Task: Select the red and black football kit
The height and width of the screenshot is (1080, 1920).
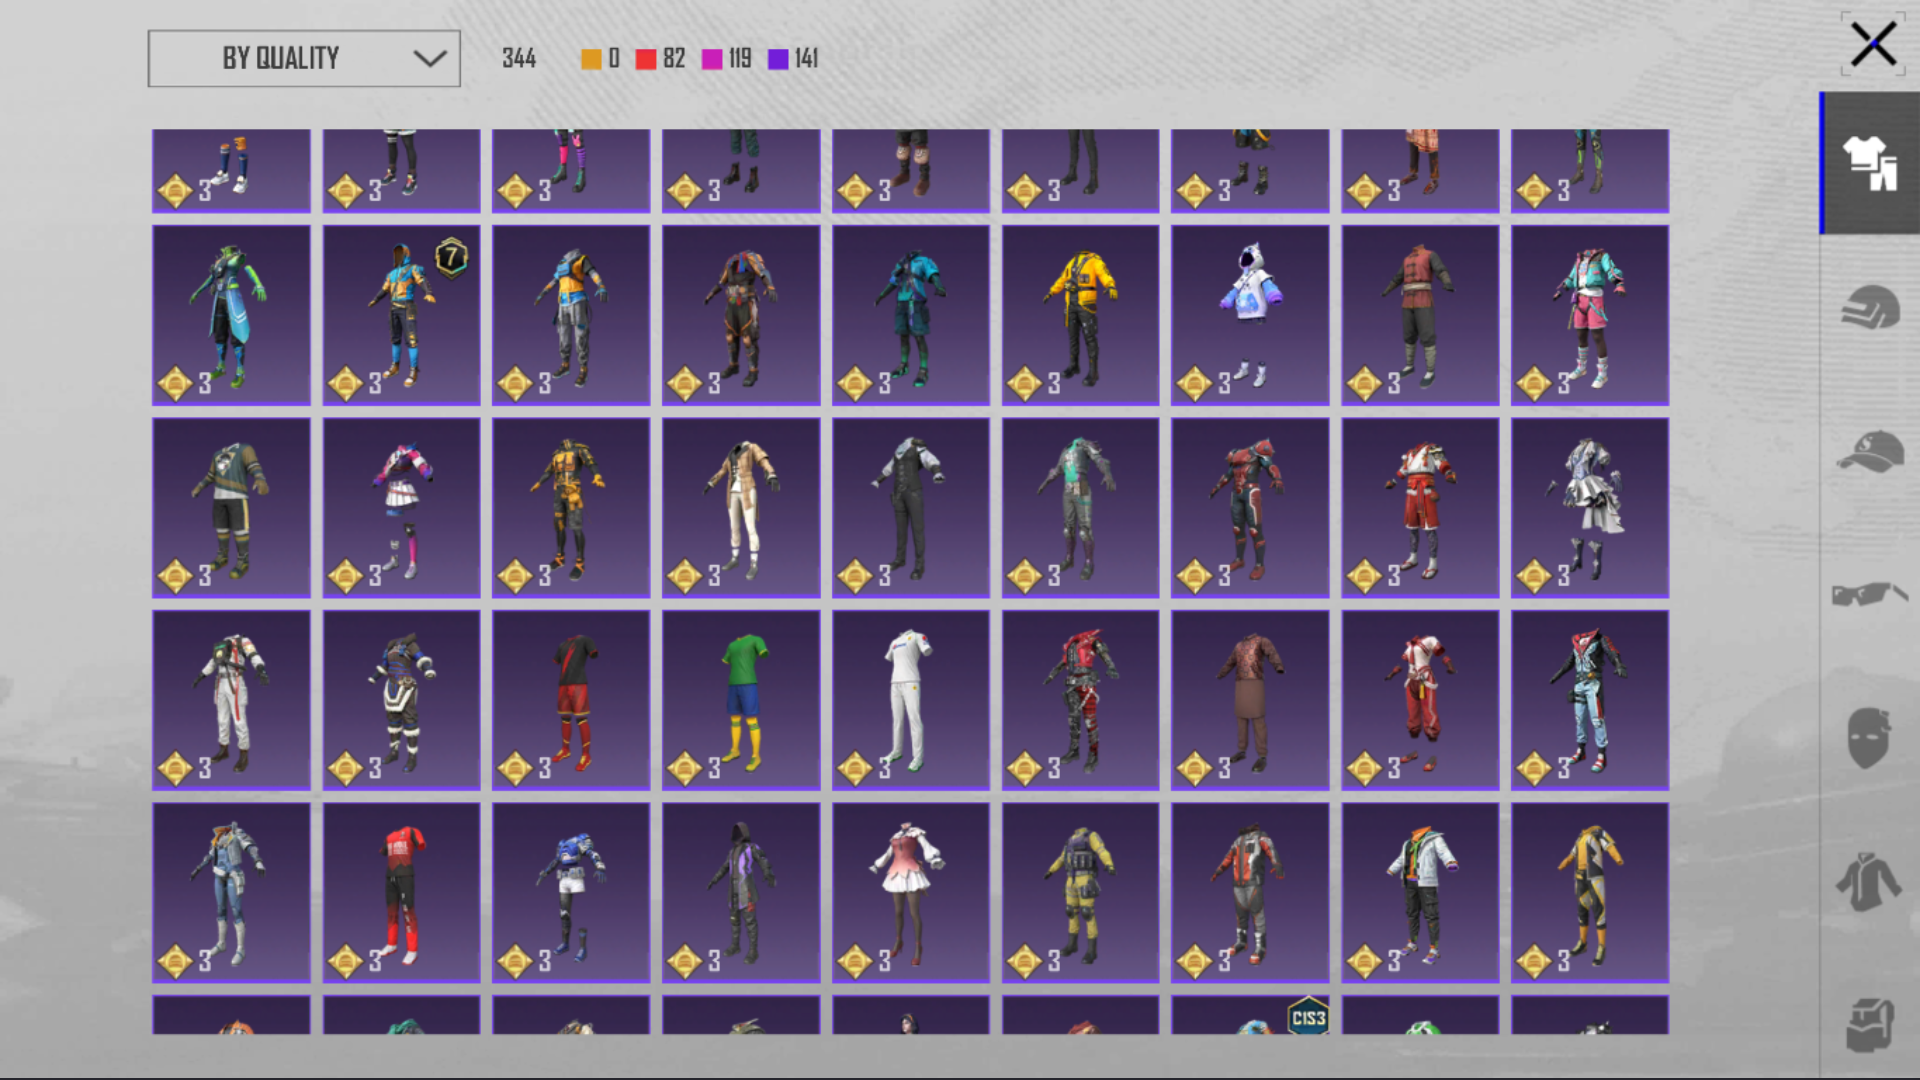Action: [x=571, y=700]
